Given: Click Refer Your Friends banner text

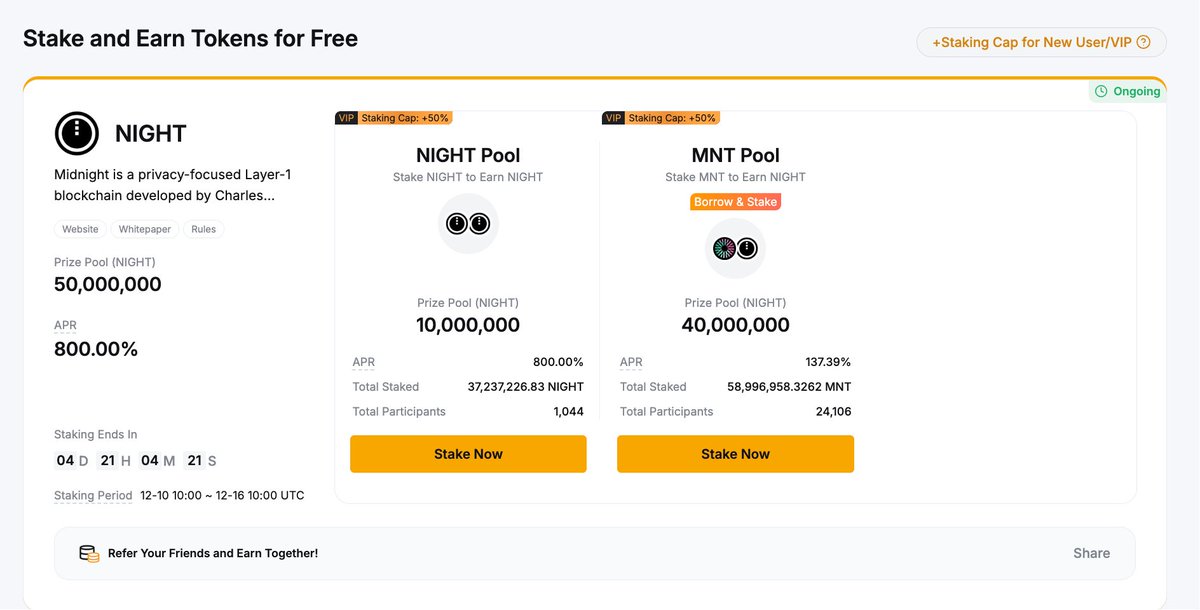Looking at the screenshot, I should 213,553.
